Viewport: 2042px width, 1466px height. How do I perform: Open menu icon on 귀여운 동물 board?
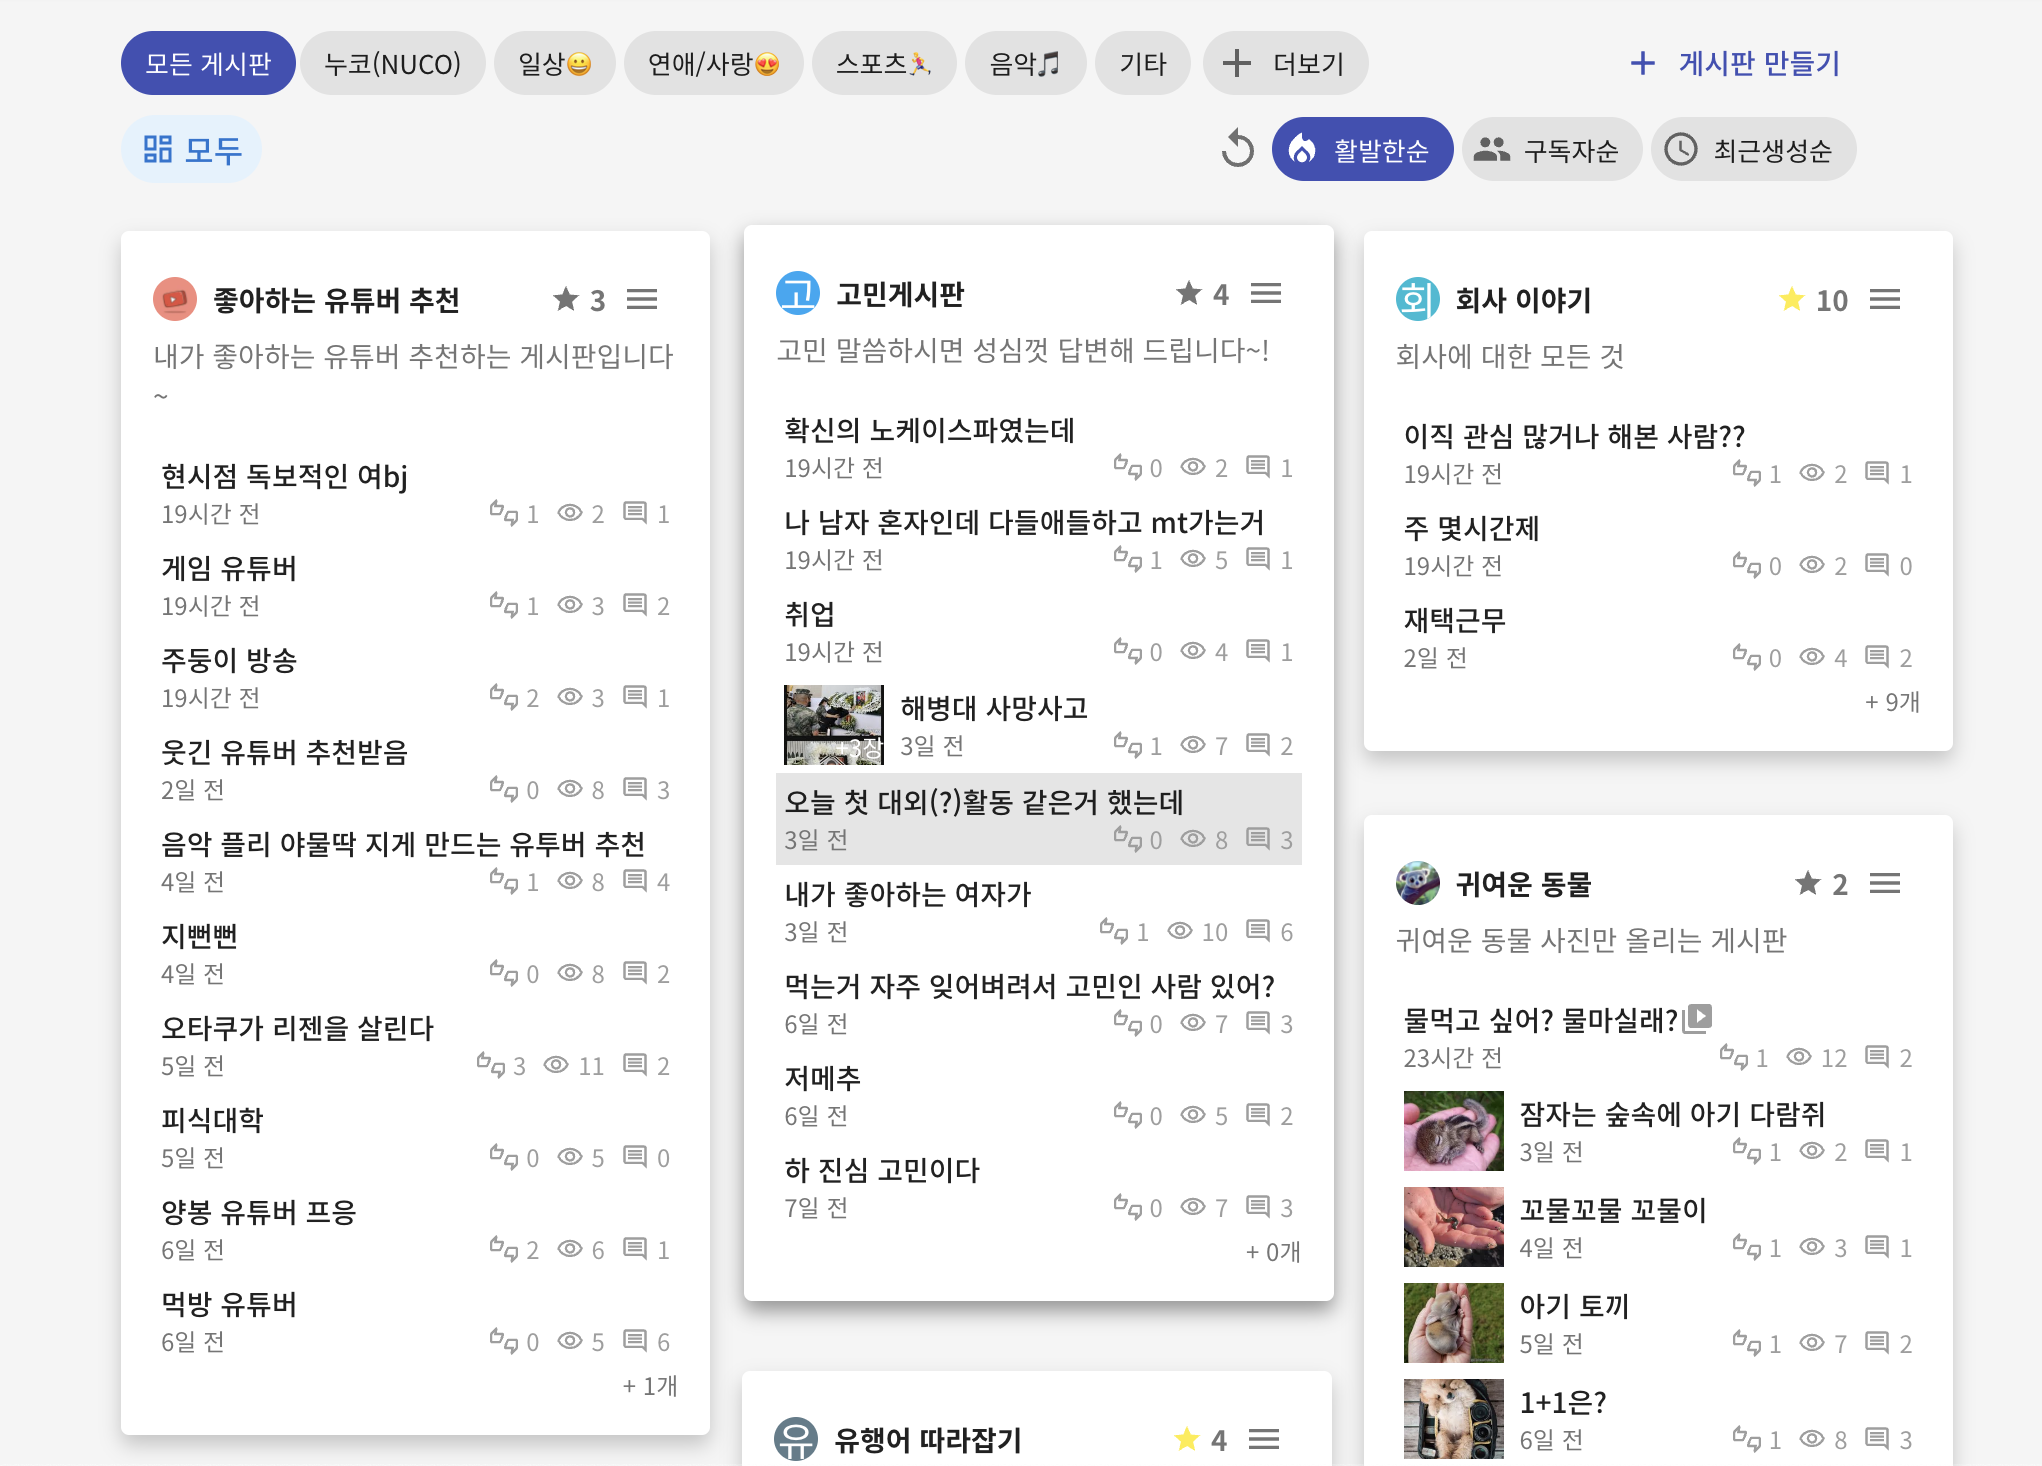[x=1884, y=884]
